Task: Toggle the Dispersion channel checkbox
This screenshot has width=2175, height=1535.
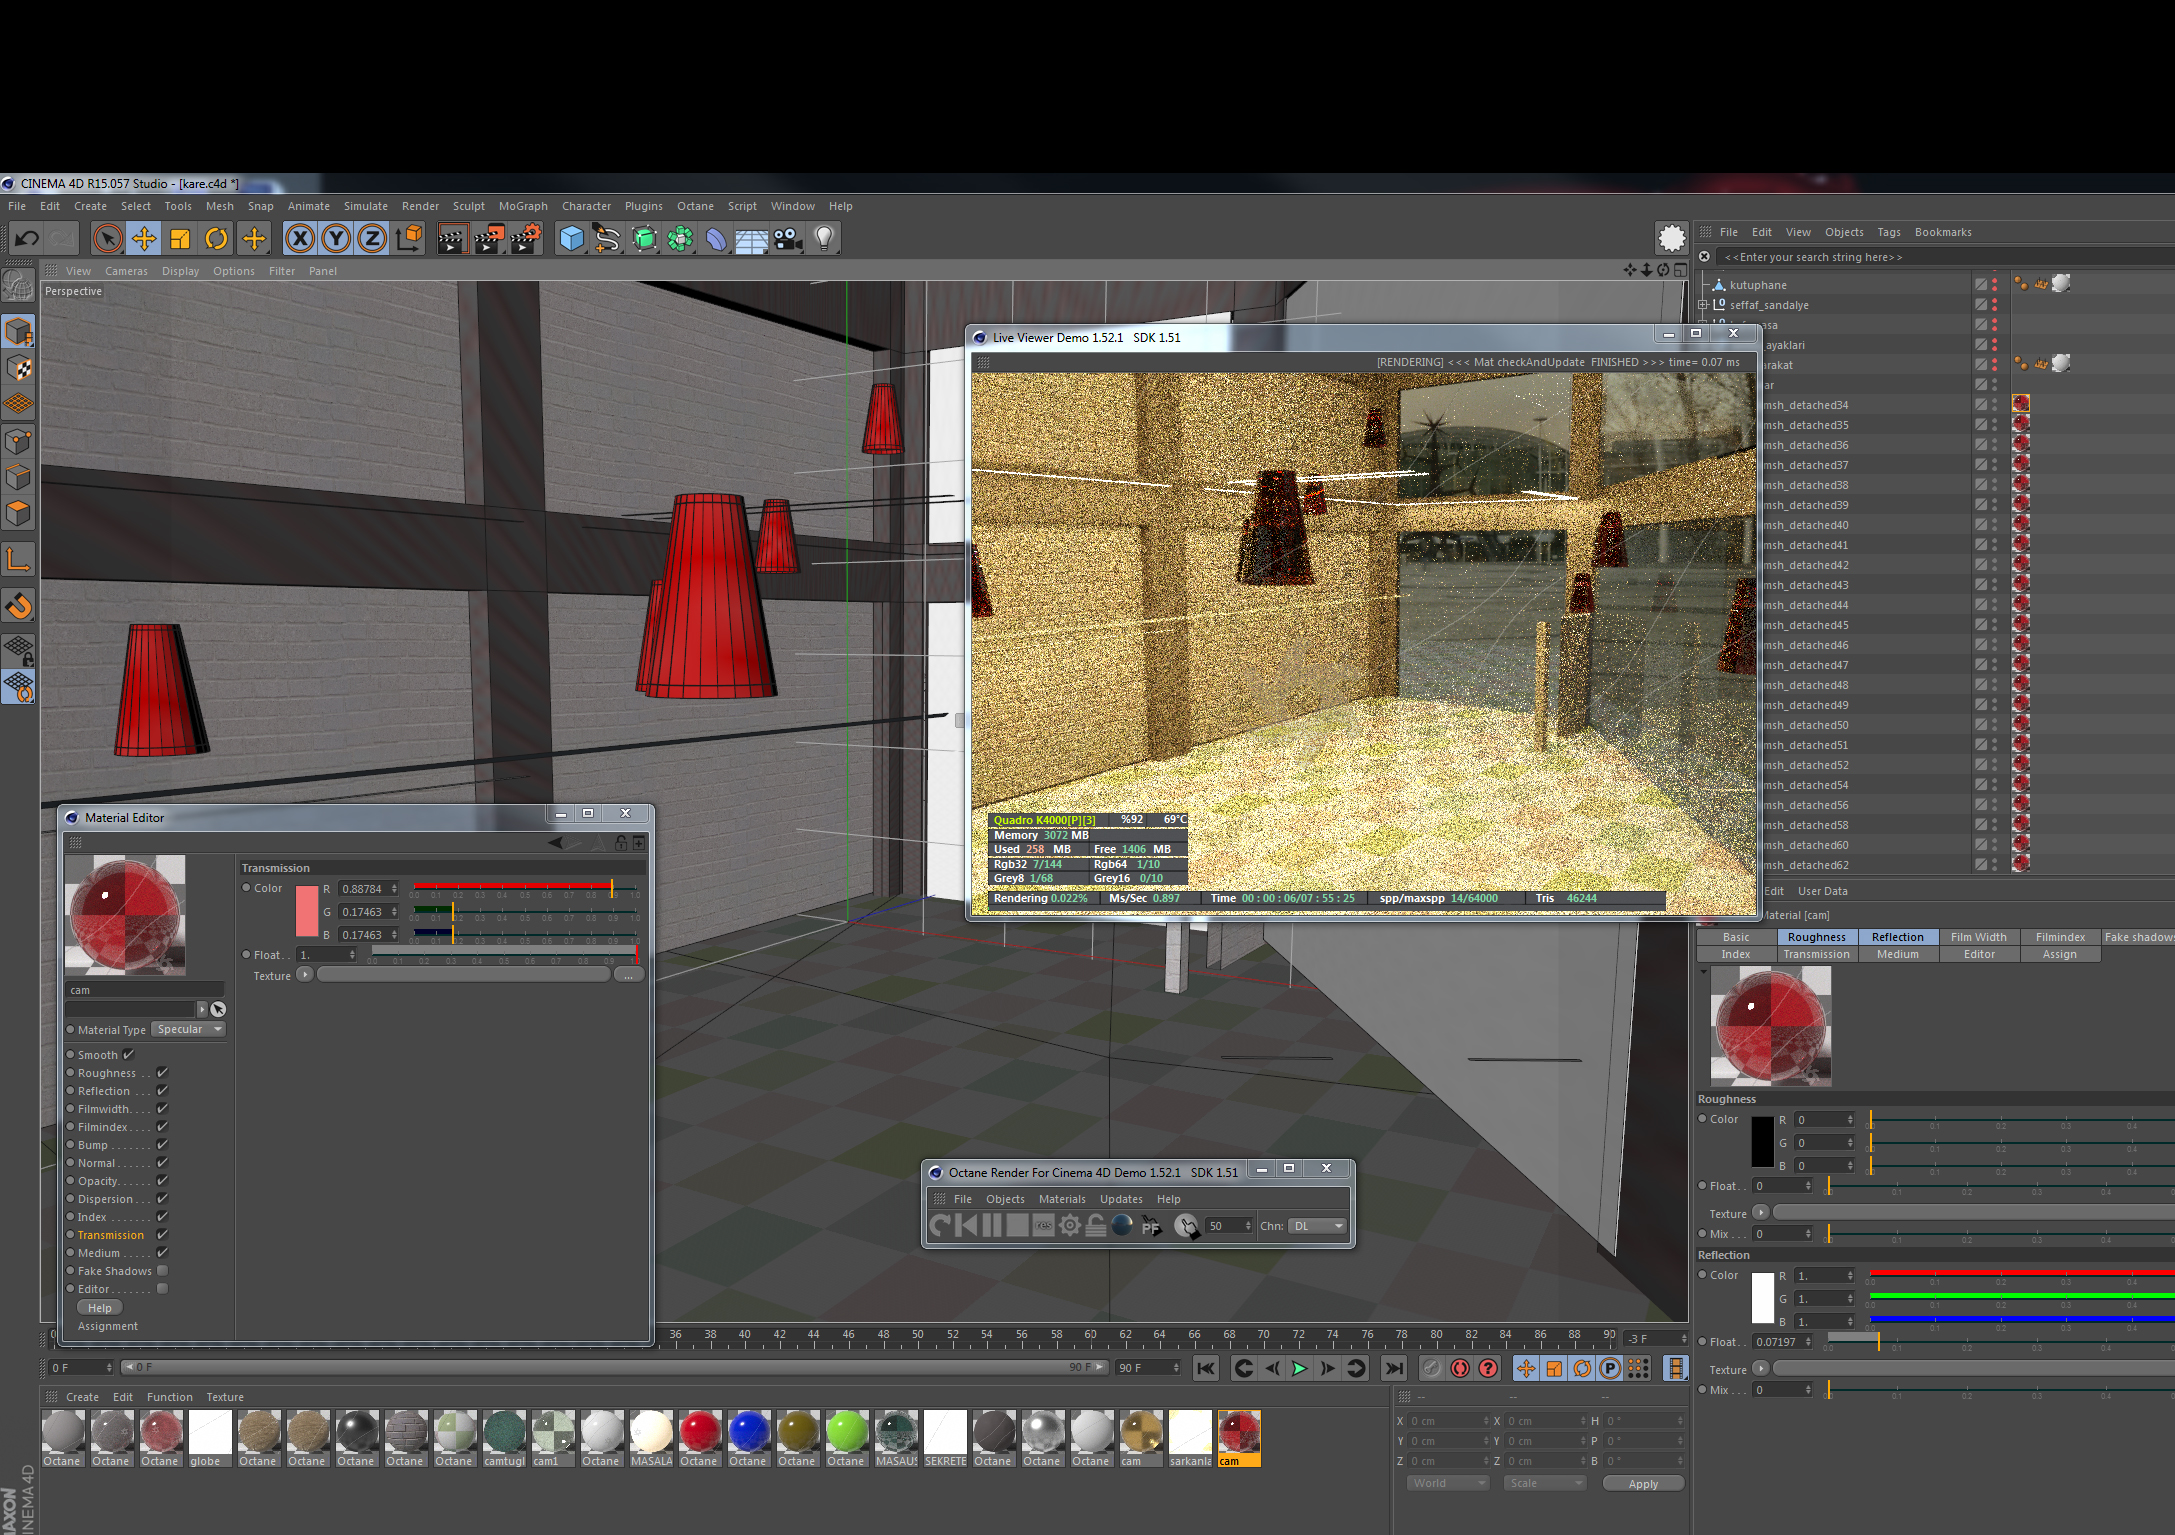Action: pyautogui.click(x=162, y=1199)
